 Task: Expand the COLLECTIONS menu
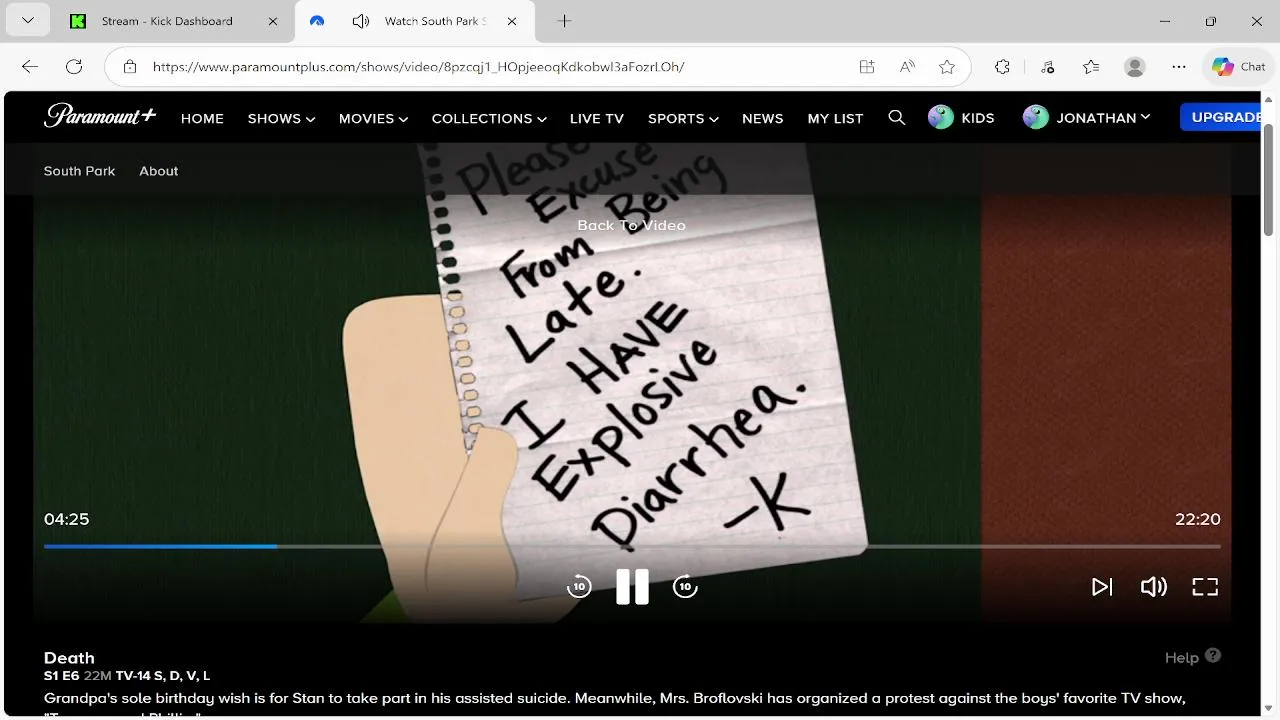(489, 118)
